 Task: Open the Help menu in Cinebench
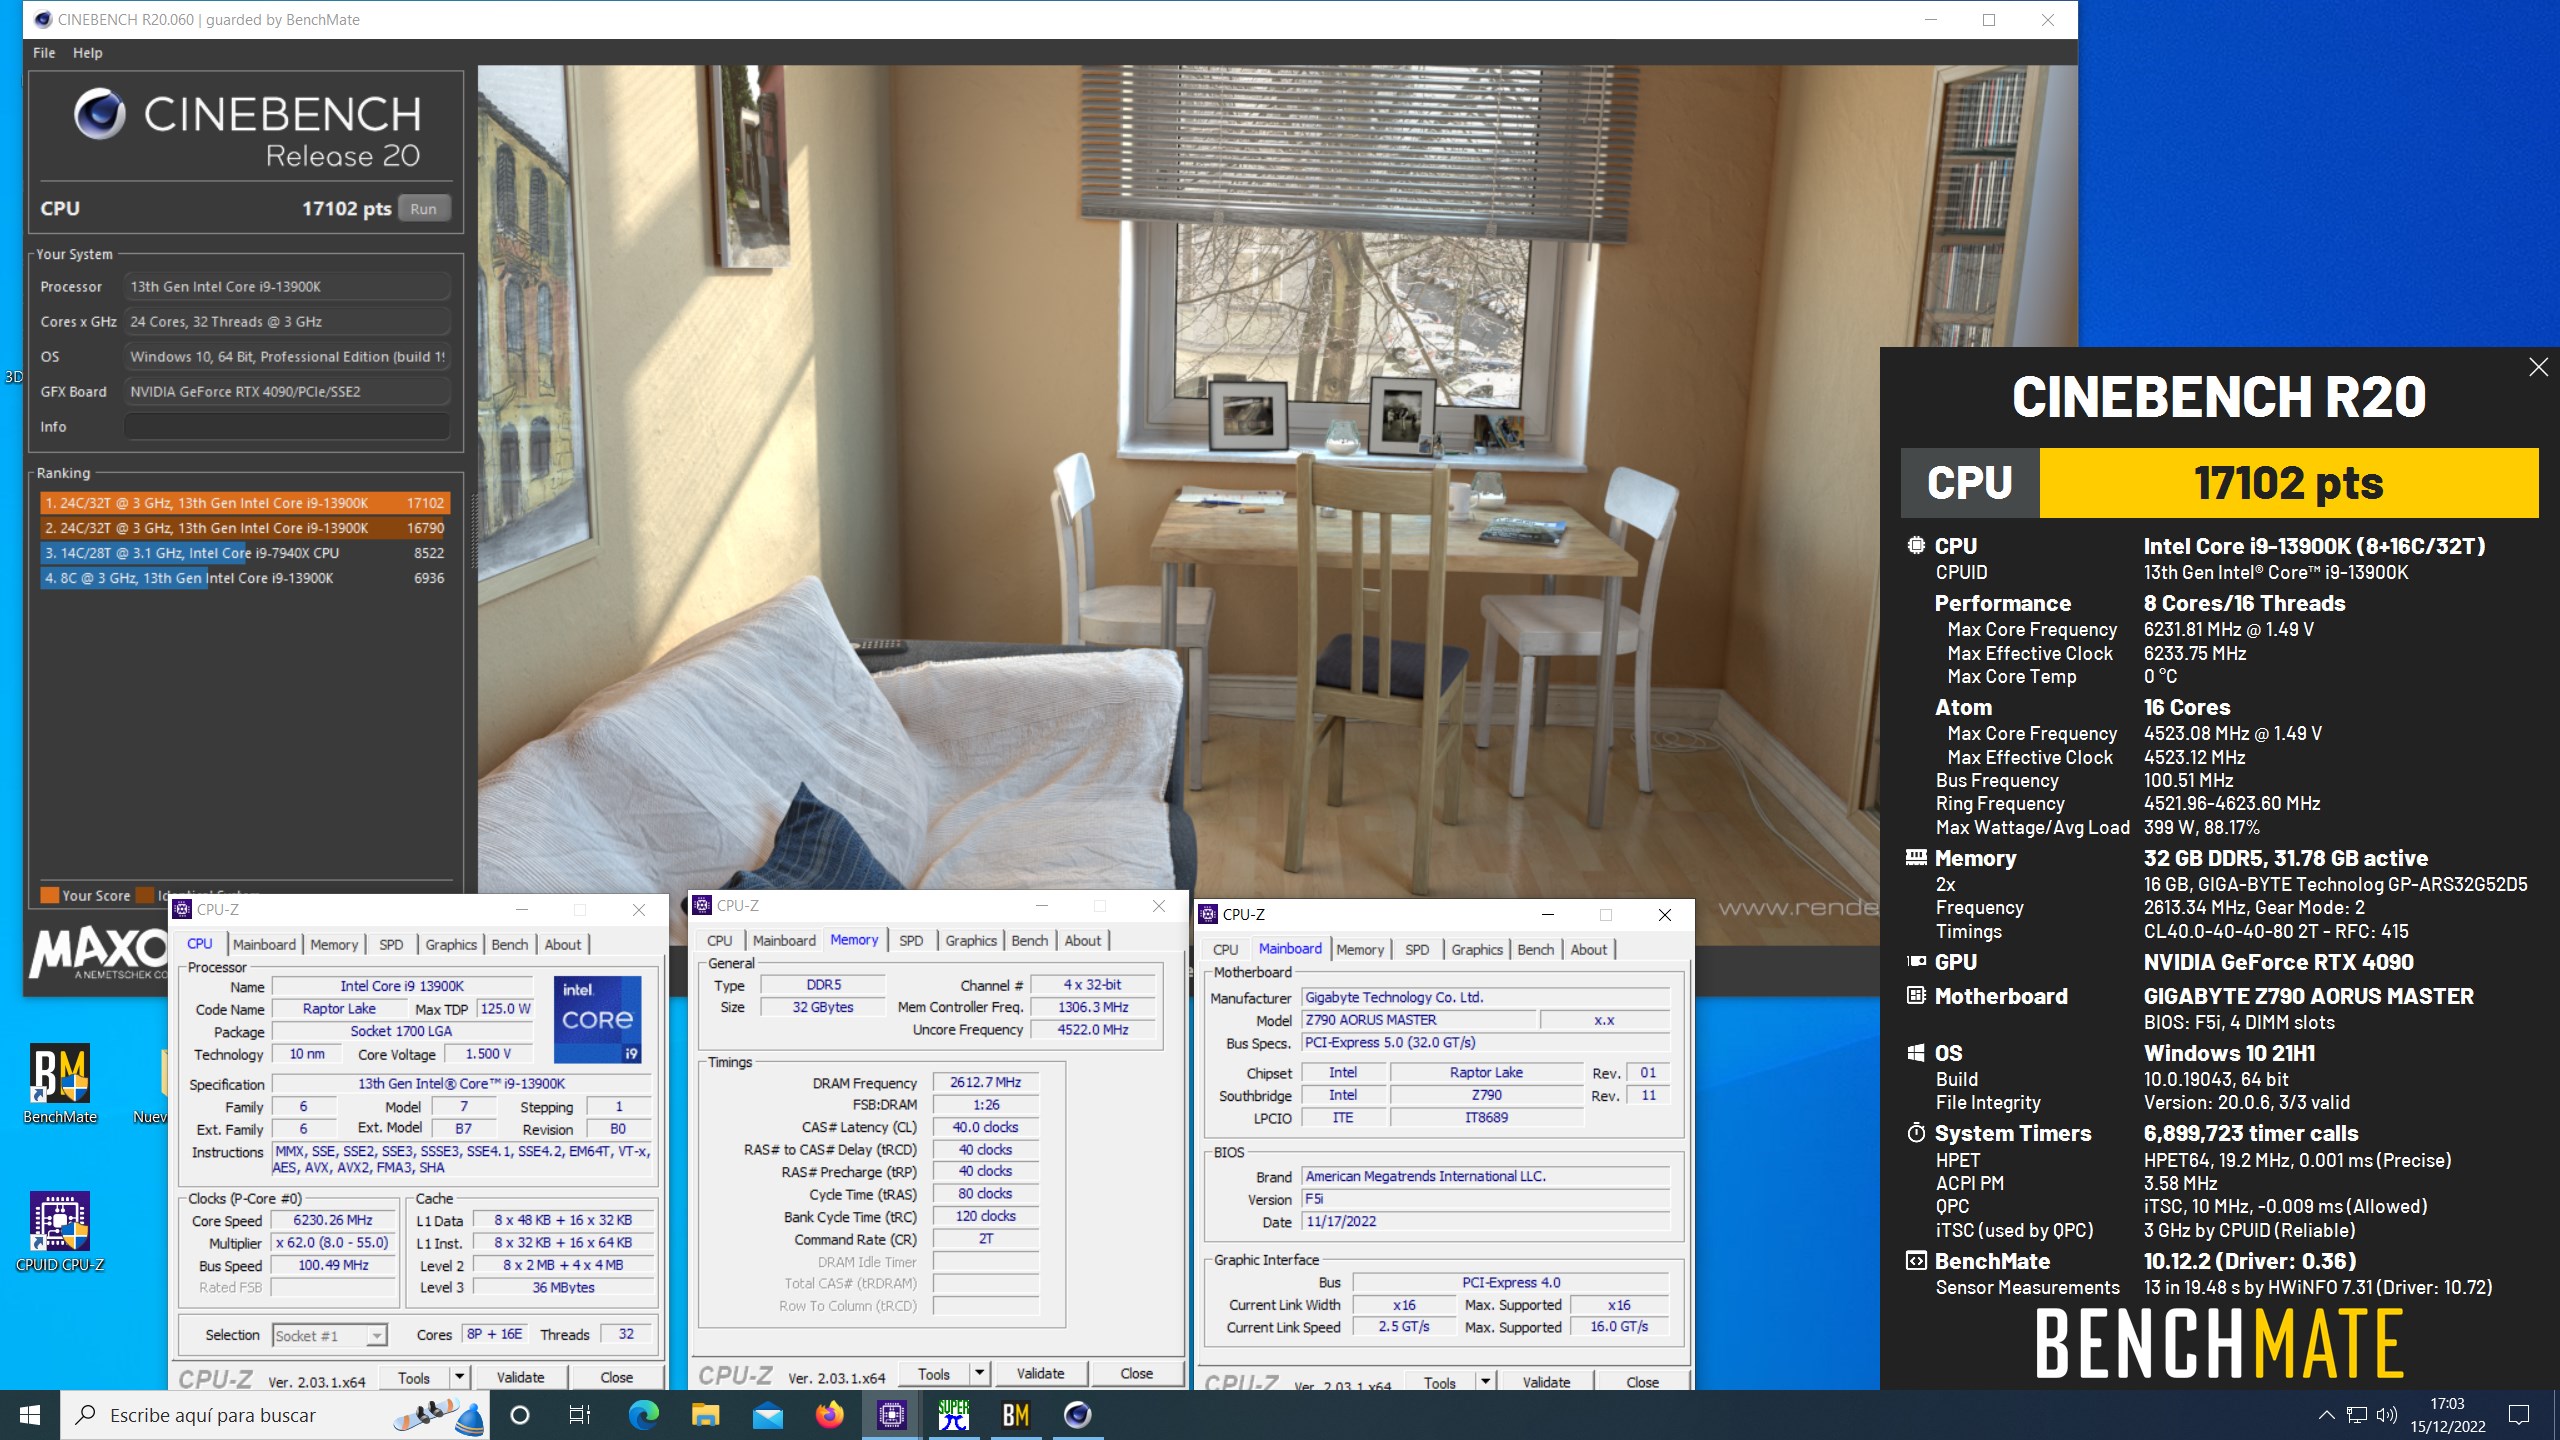click(x=88, y=53)
